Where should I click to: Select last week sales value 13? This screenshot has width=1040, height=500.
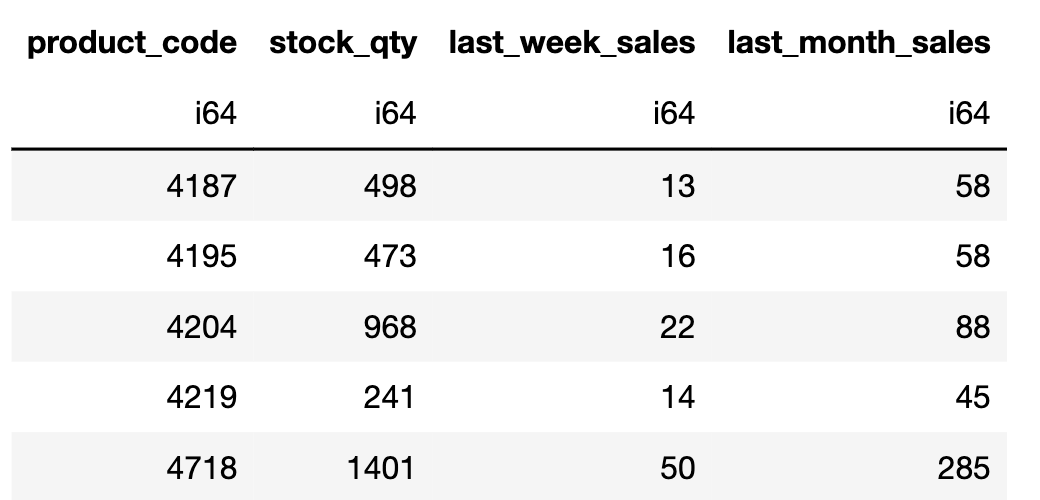(x=677, y=186)
